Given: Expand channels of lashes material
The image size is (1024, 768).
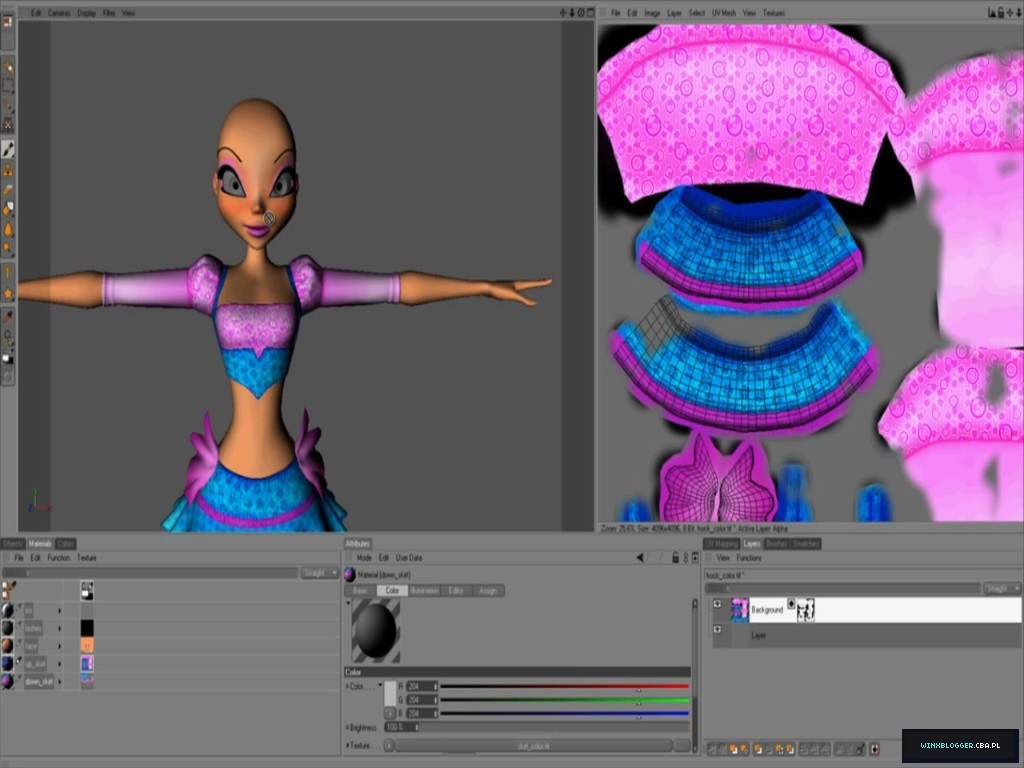Looking at the screenshot, I should coord(59,628).
